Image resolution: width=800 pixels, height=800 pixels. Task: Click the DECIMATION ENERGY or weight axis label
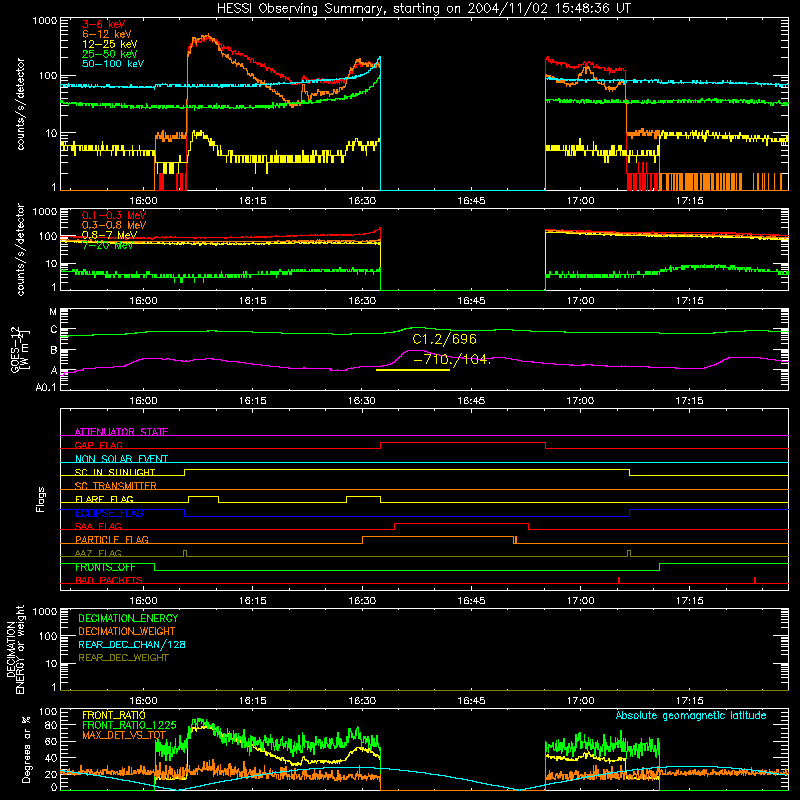[x=15, y=649]
